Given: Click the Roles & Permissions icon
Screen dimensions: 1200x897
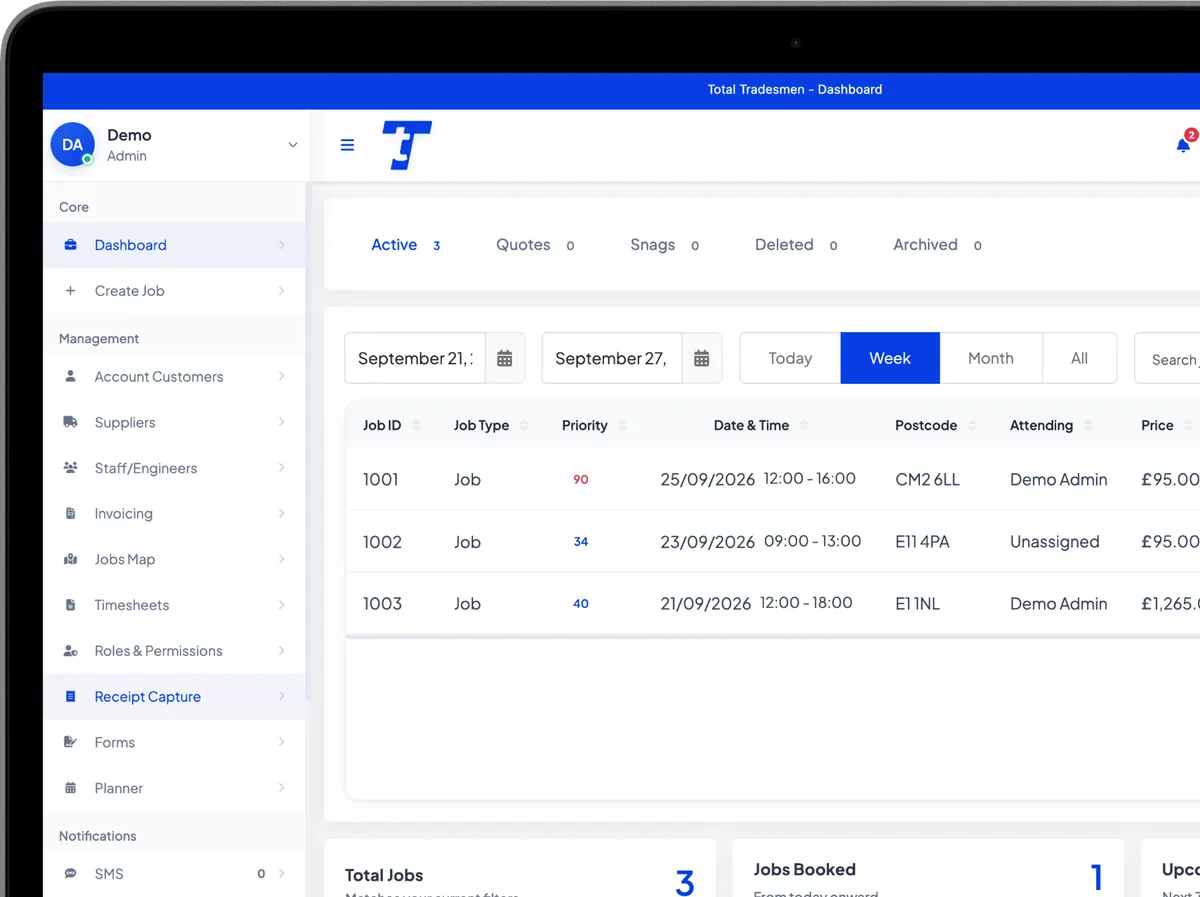Looking at the screenshot, I should [x=70, y=651].
